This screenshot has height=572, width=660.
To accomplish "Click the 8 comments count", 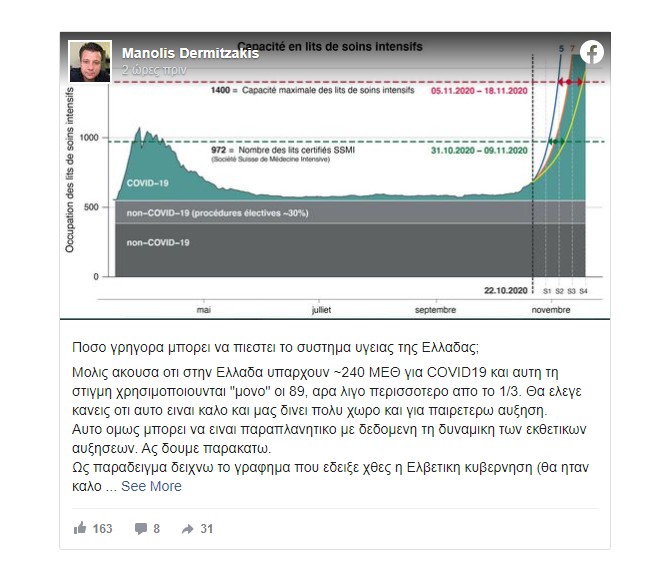I will click(157, 528).
